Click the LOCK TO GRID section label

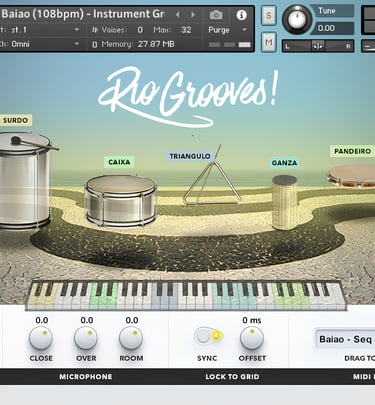pyautogui.click(x=232, y=377)
